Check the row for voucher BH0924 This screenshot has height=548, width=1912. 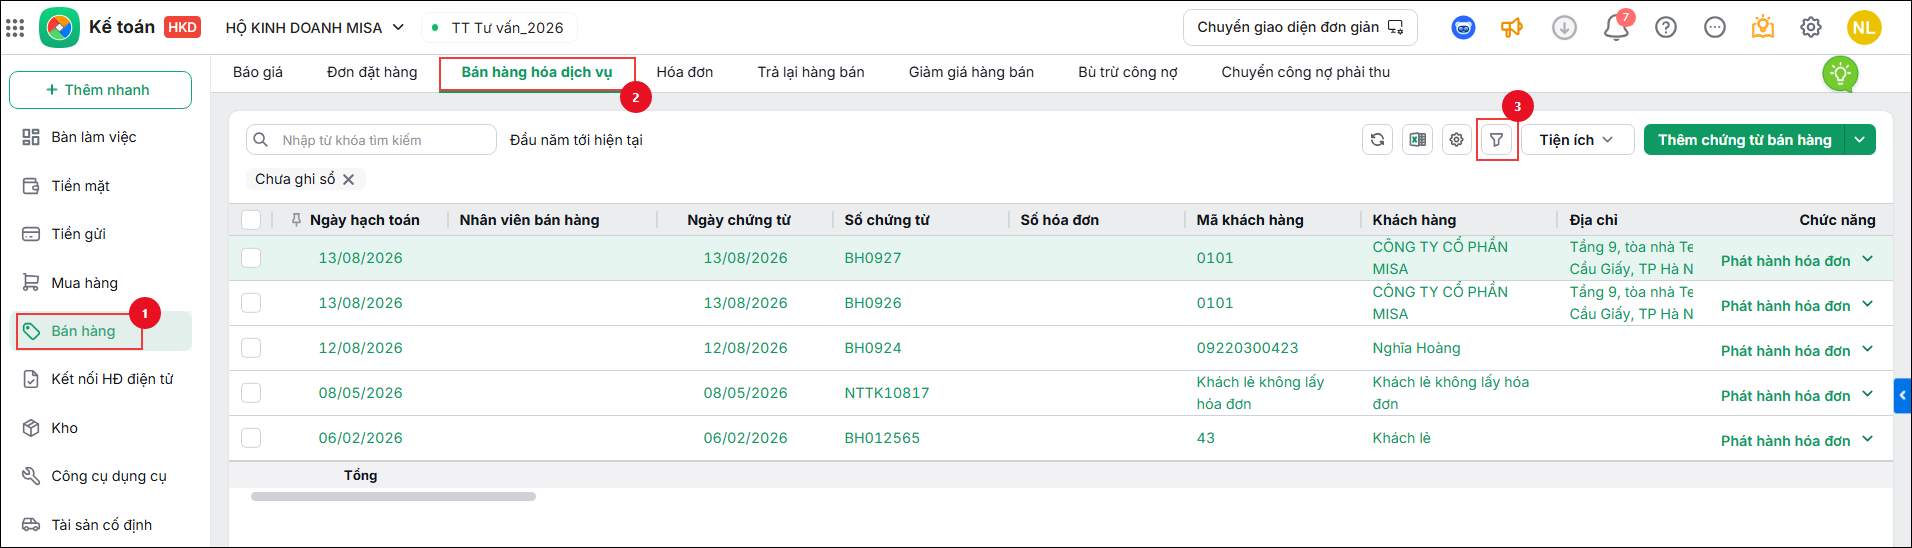click(251, 348)
